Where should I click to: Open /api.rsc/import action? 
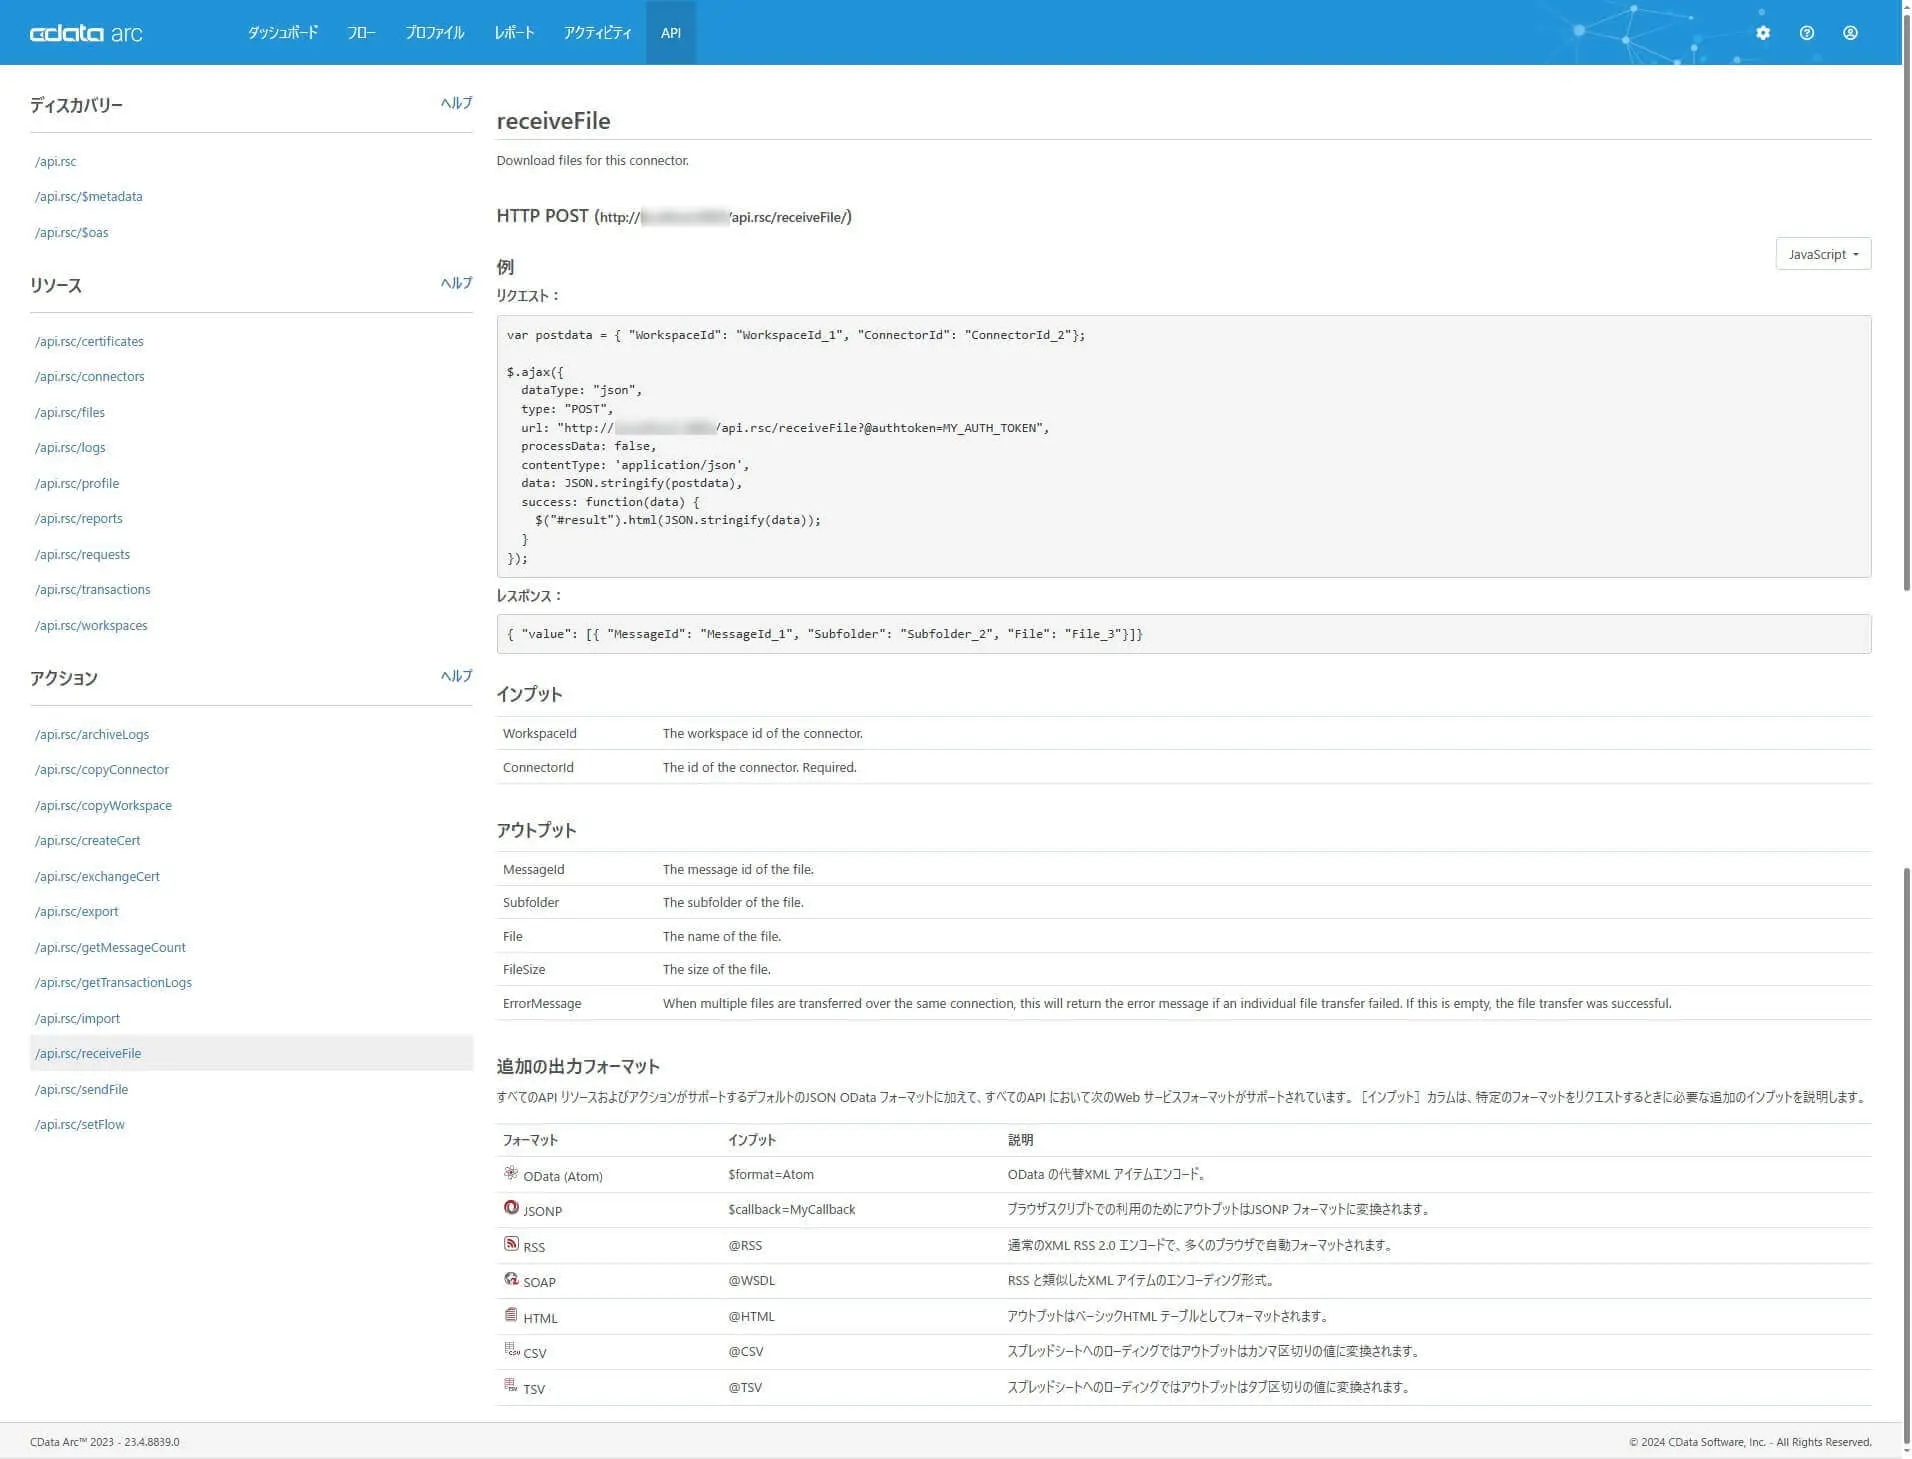coord(77,1018)
